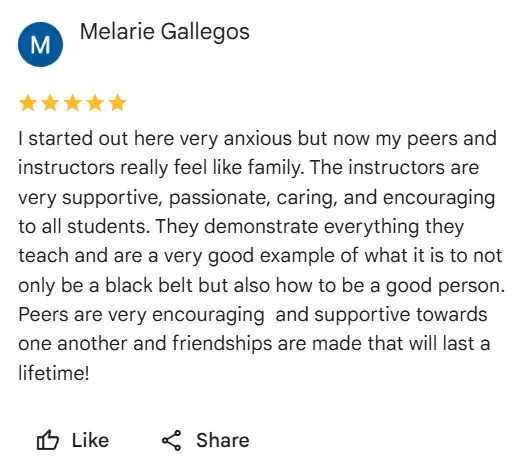Screen dimensions: 532x472
Task: Click the blue M avatar circle
Action: tap(40, 44)
